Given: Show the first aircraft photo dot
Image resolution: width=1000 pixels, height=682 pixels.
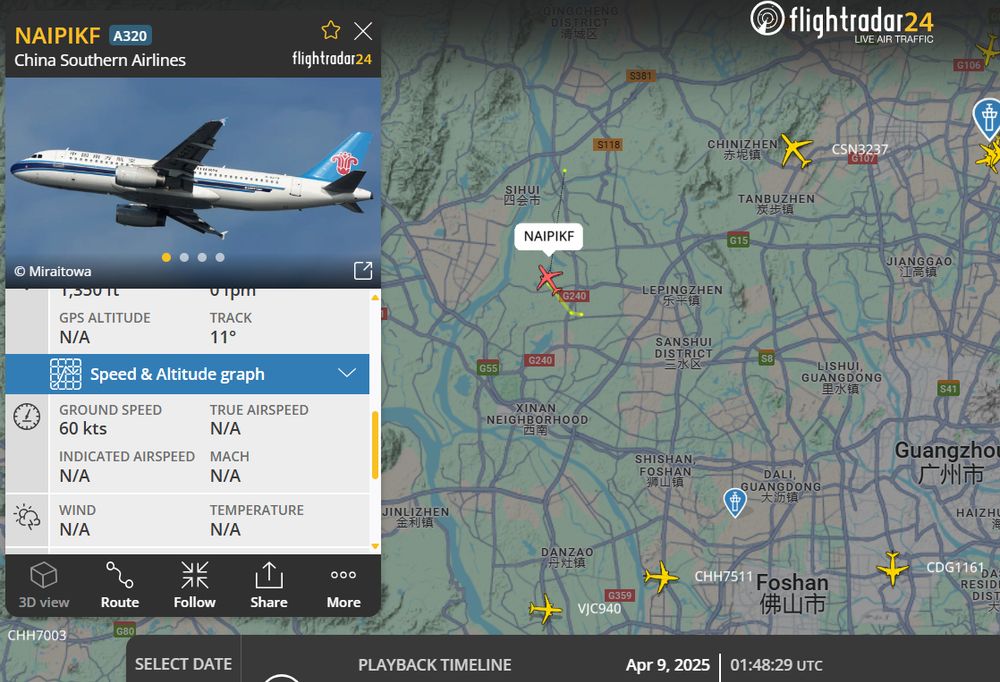Looking at the screenshot, I should coord(166,257).
